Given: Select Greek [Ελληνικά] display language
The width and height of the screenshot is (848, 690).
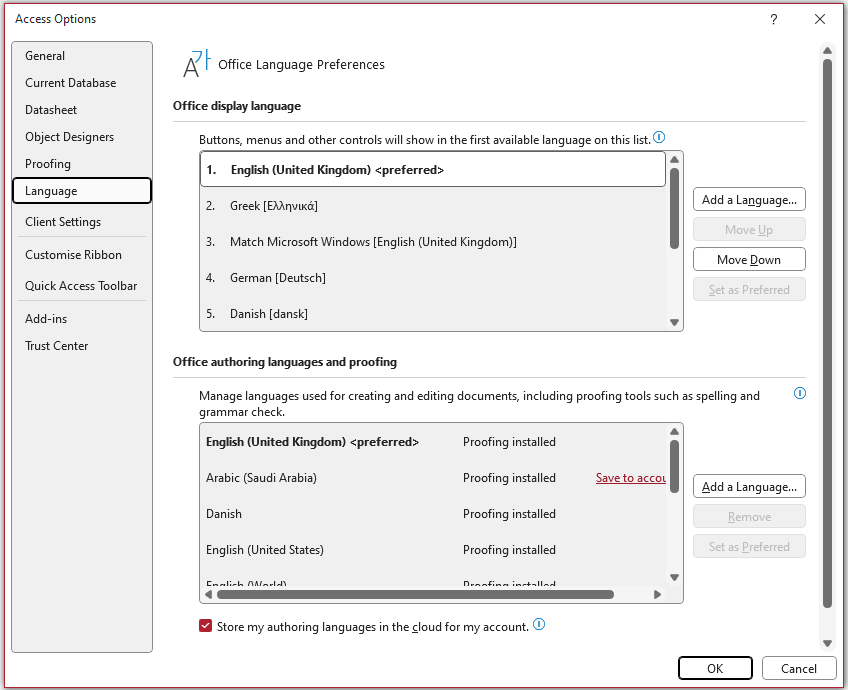Looking at the screenshot, I should tap(433, 206).
